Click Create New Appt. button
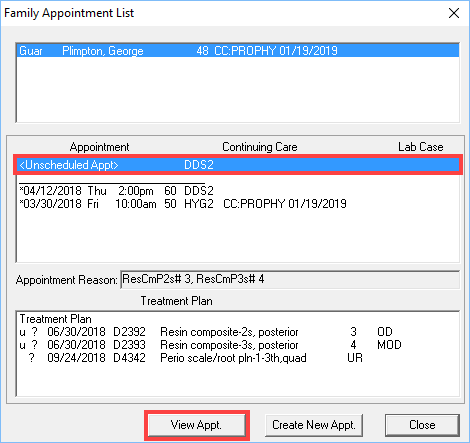This screenshot has width=470, height=443. pos(314,425)
